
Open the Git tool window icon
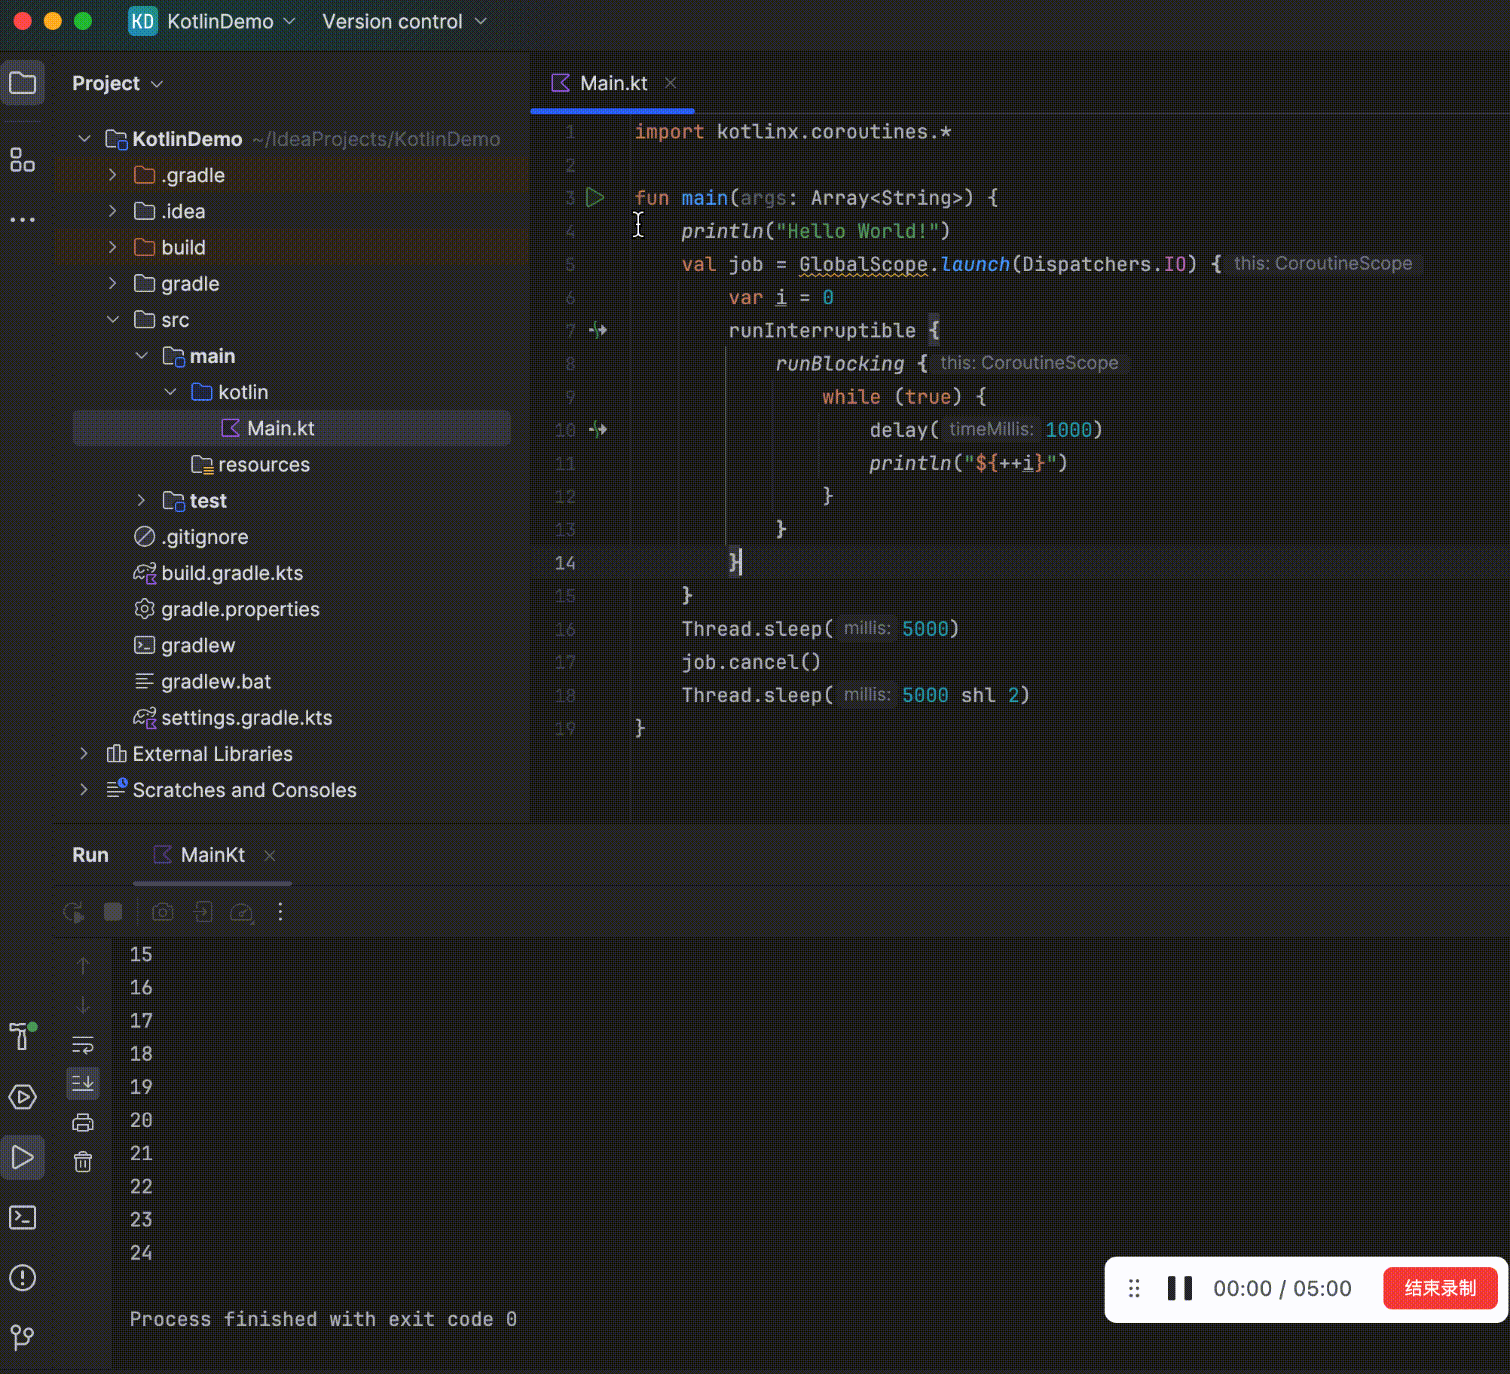[22, 1337]
